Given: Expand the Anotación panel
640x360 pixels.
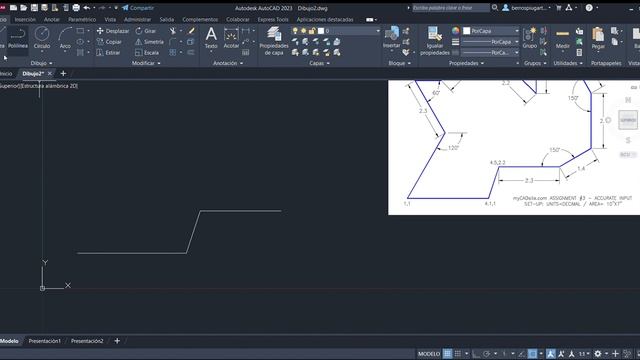Looking at the screenshot, I should (x=228, y=63).
